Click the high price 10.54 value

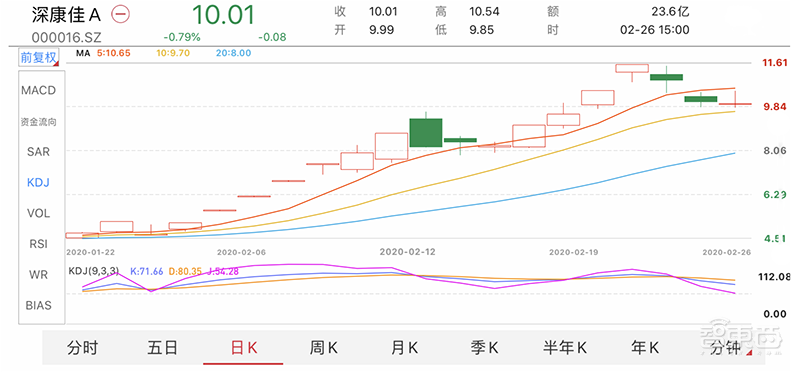tap(484, 11)
